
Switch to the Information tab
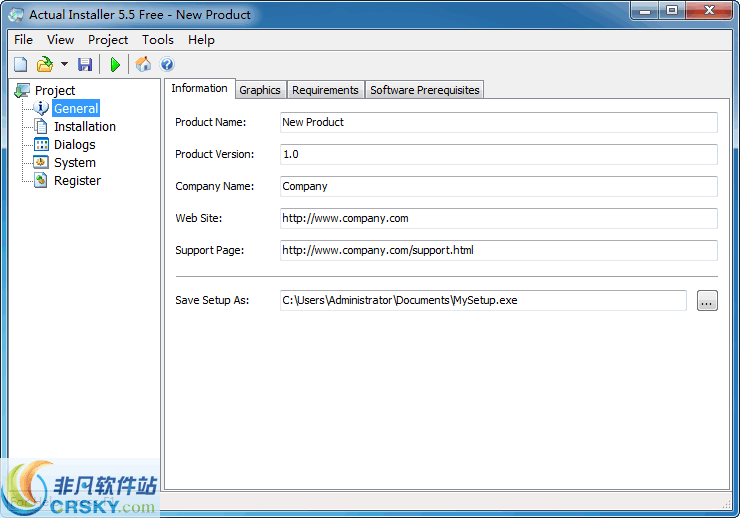click(199, 88)
